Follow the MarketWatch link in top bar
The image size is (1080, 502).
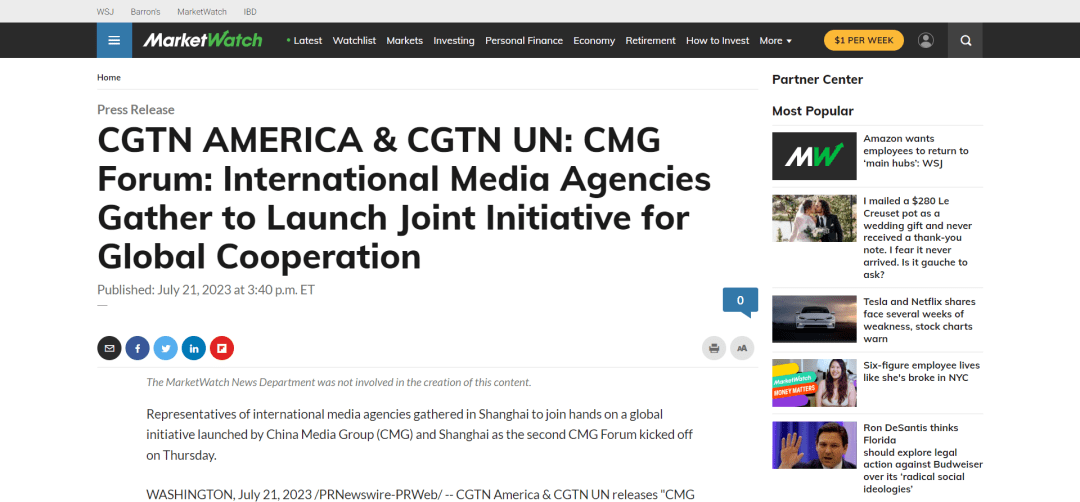click(x=202, y=12)
